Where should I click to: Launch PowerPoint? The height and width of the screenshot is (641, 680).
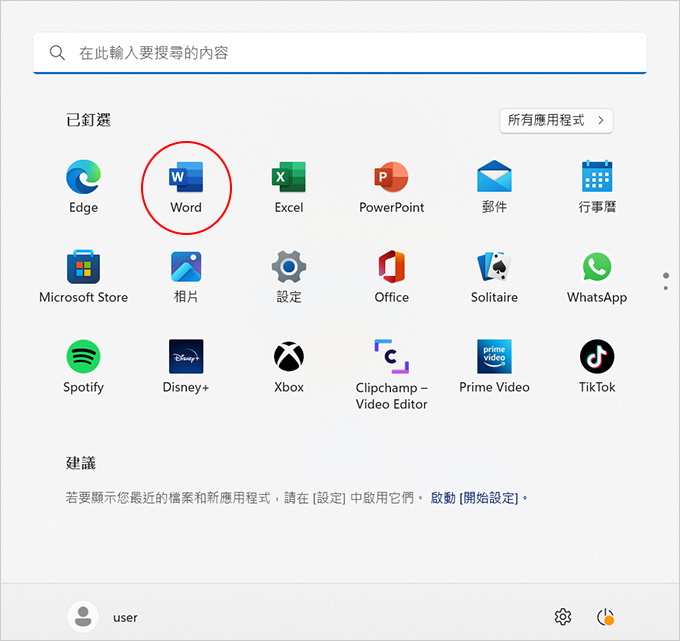[392, 186]
